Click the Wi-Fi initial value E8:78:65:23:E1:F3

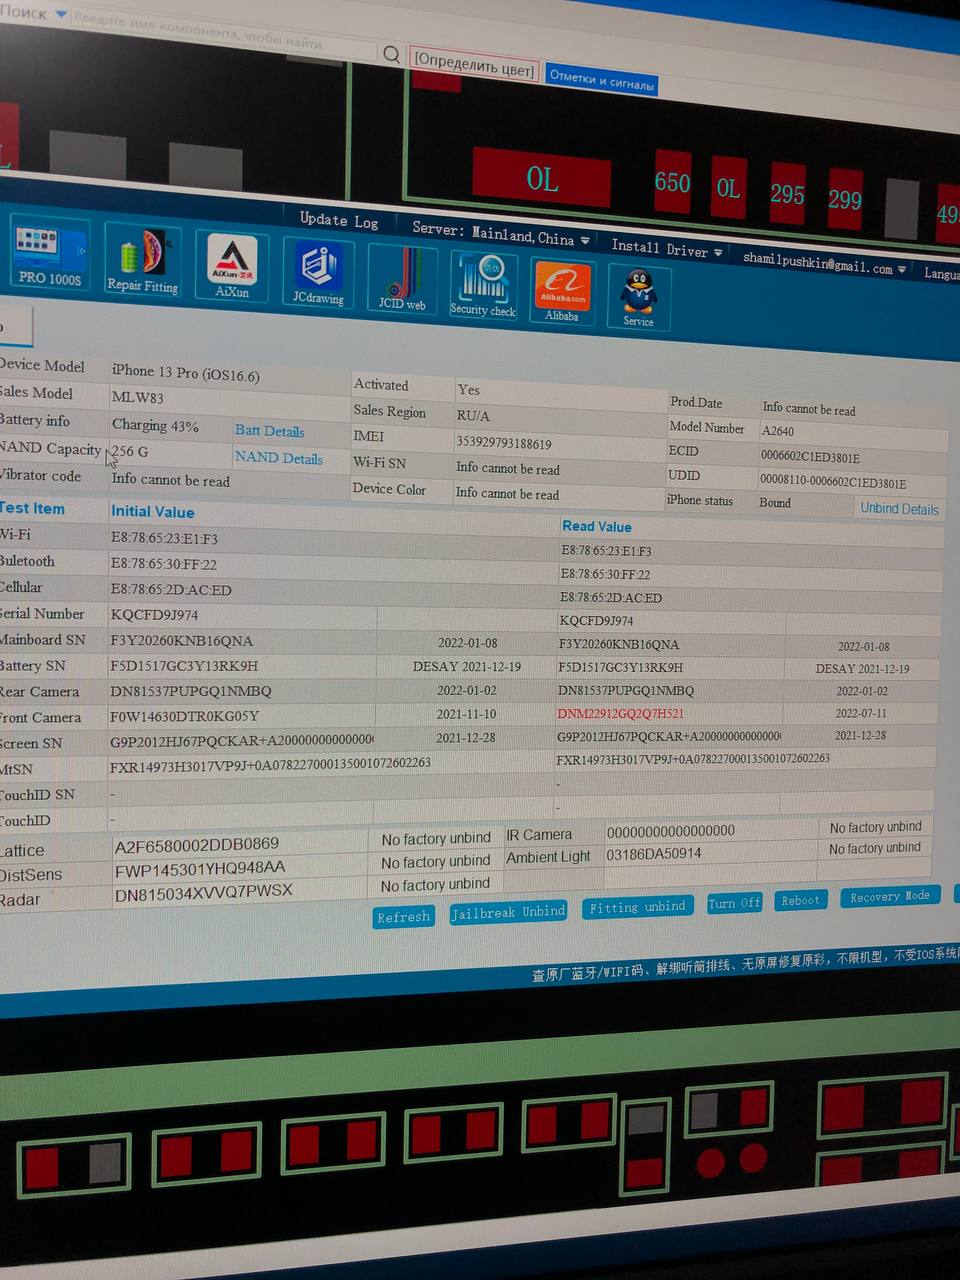[164, 538]
